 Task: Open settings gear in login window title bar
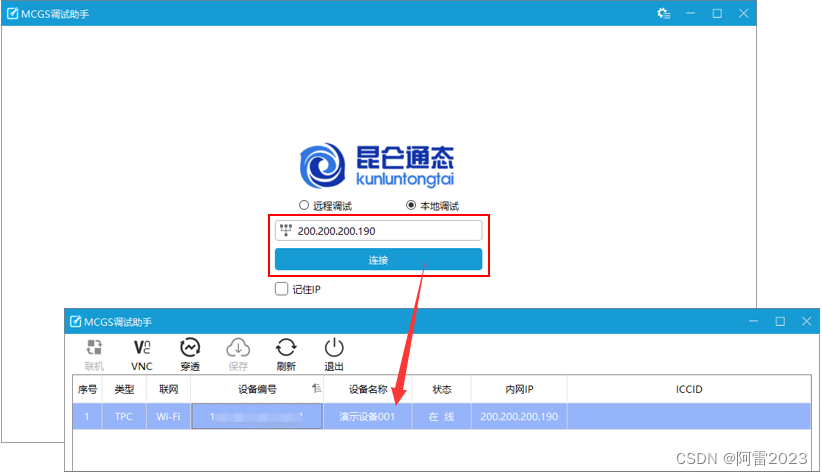664,14
